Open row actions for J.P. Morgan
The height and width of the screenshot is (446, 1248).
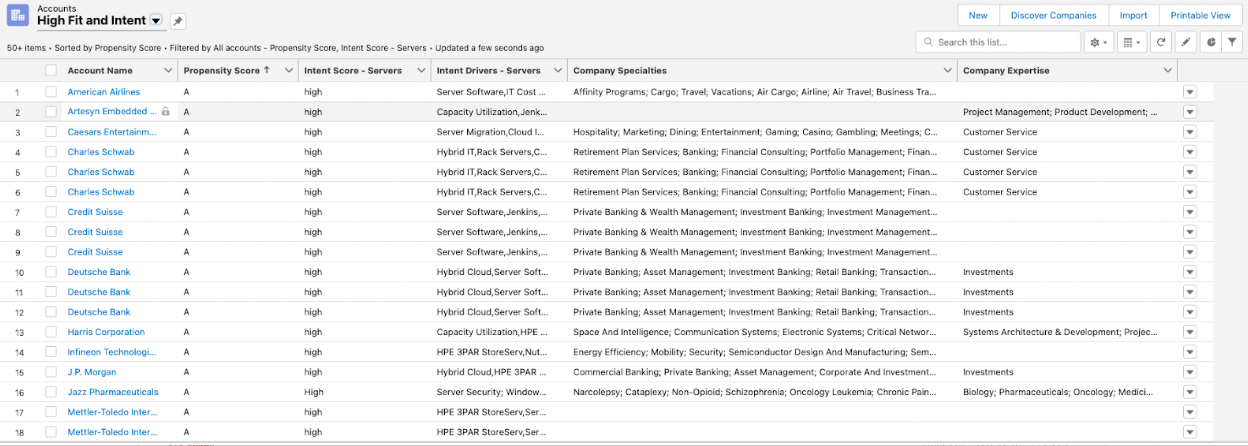[1189, 372]
